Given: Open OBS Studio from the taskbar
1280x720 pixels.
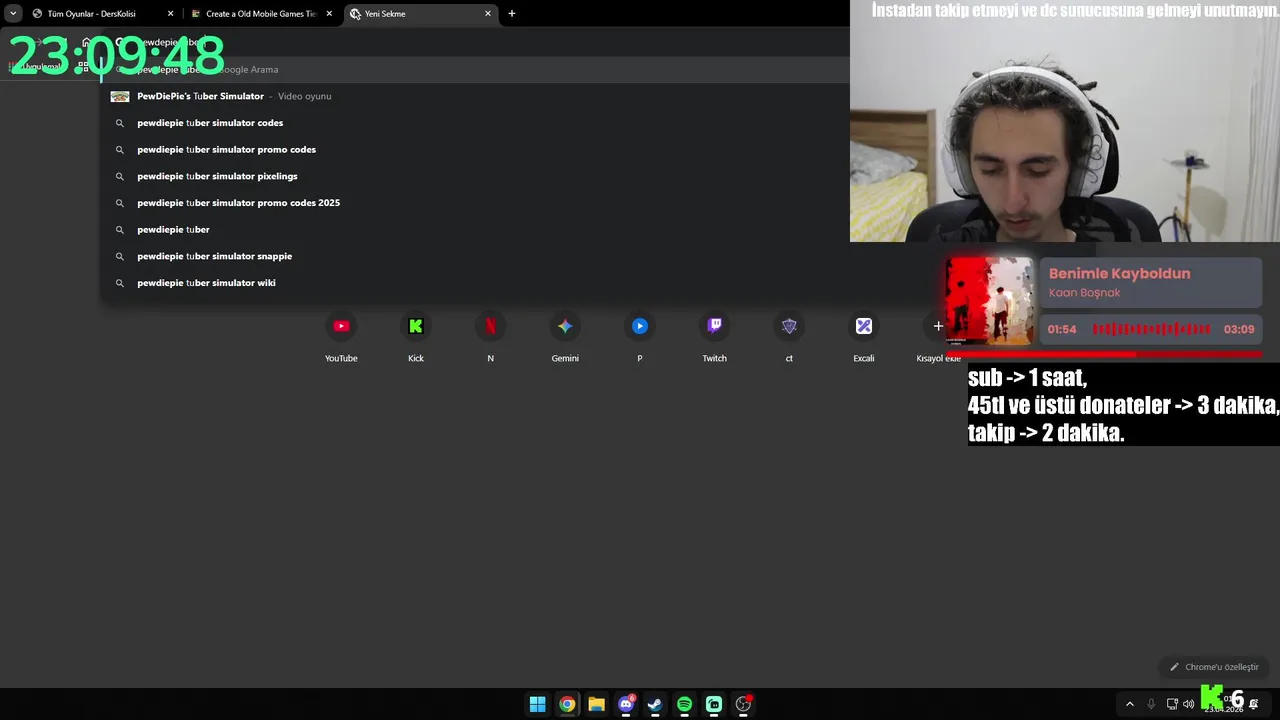Looking at the screenshot, I should click(743, 704).
